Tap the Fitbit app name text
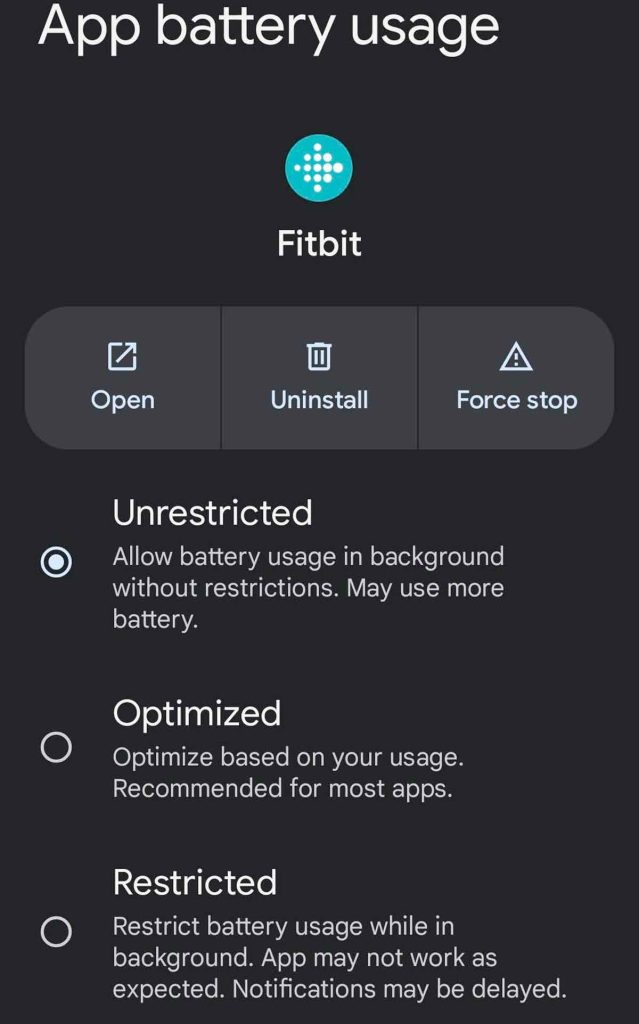The image size is (639, 1024). [x=319, y=243]
